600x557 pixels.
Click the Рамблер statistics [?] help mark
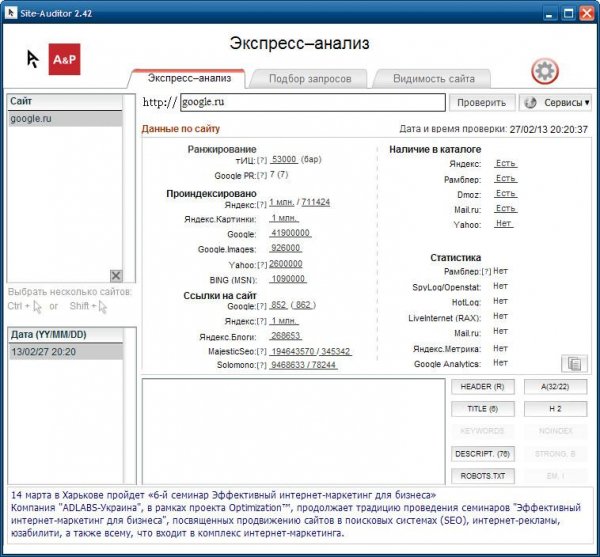coord(486,272)
